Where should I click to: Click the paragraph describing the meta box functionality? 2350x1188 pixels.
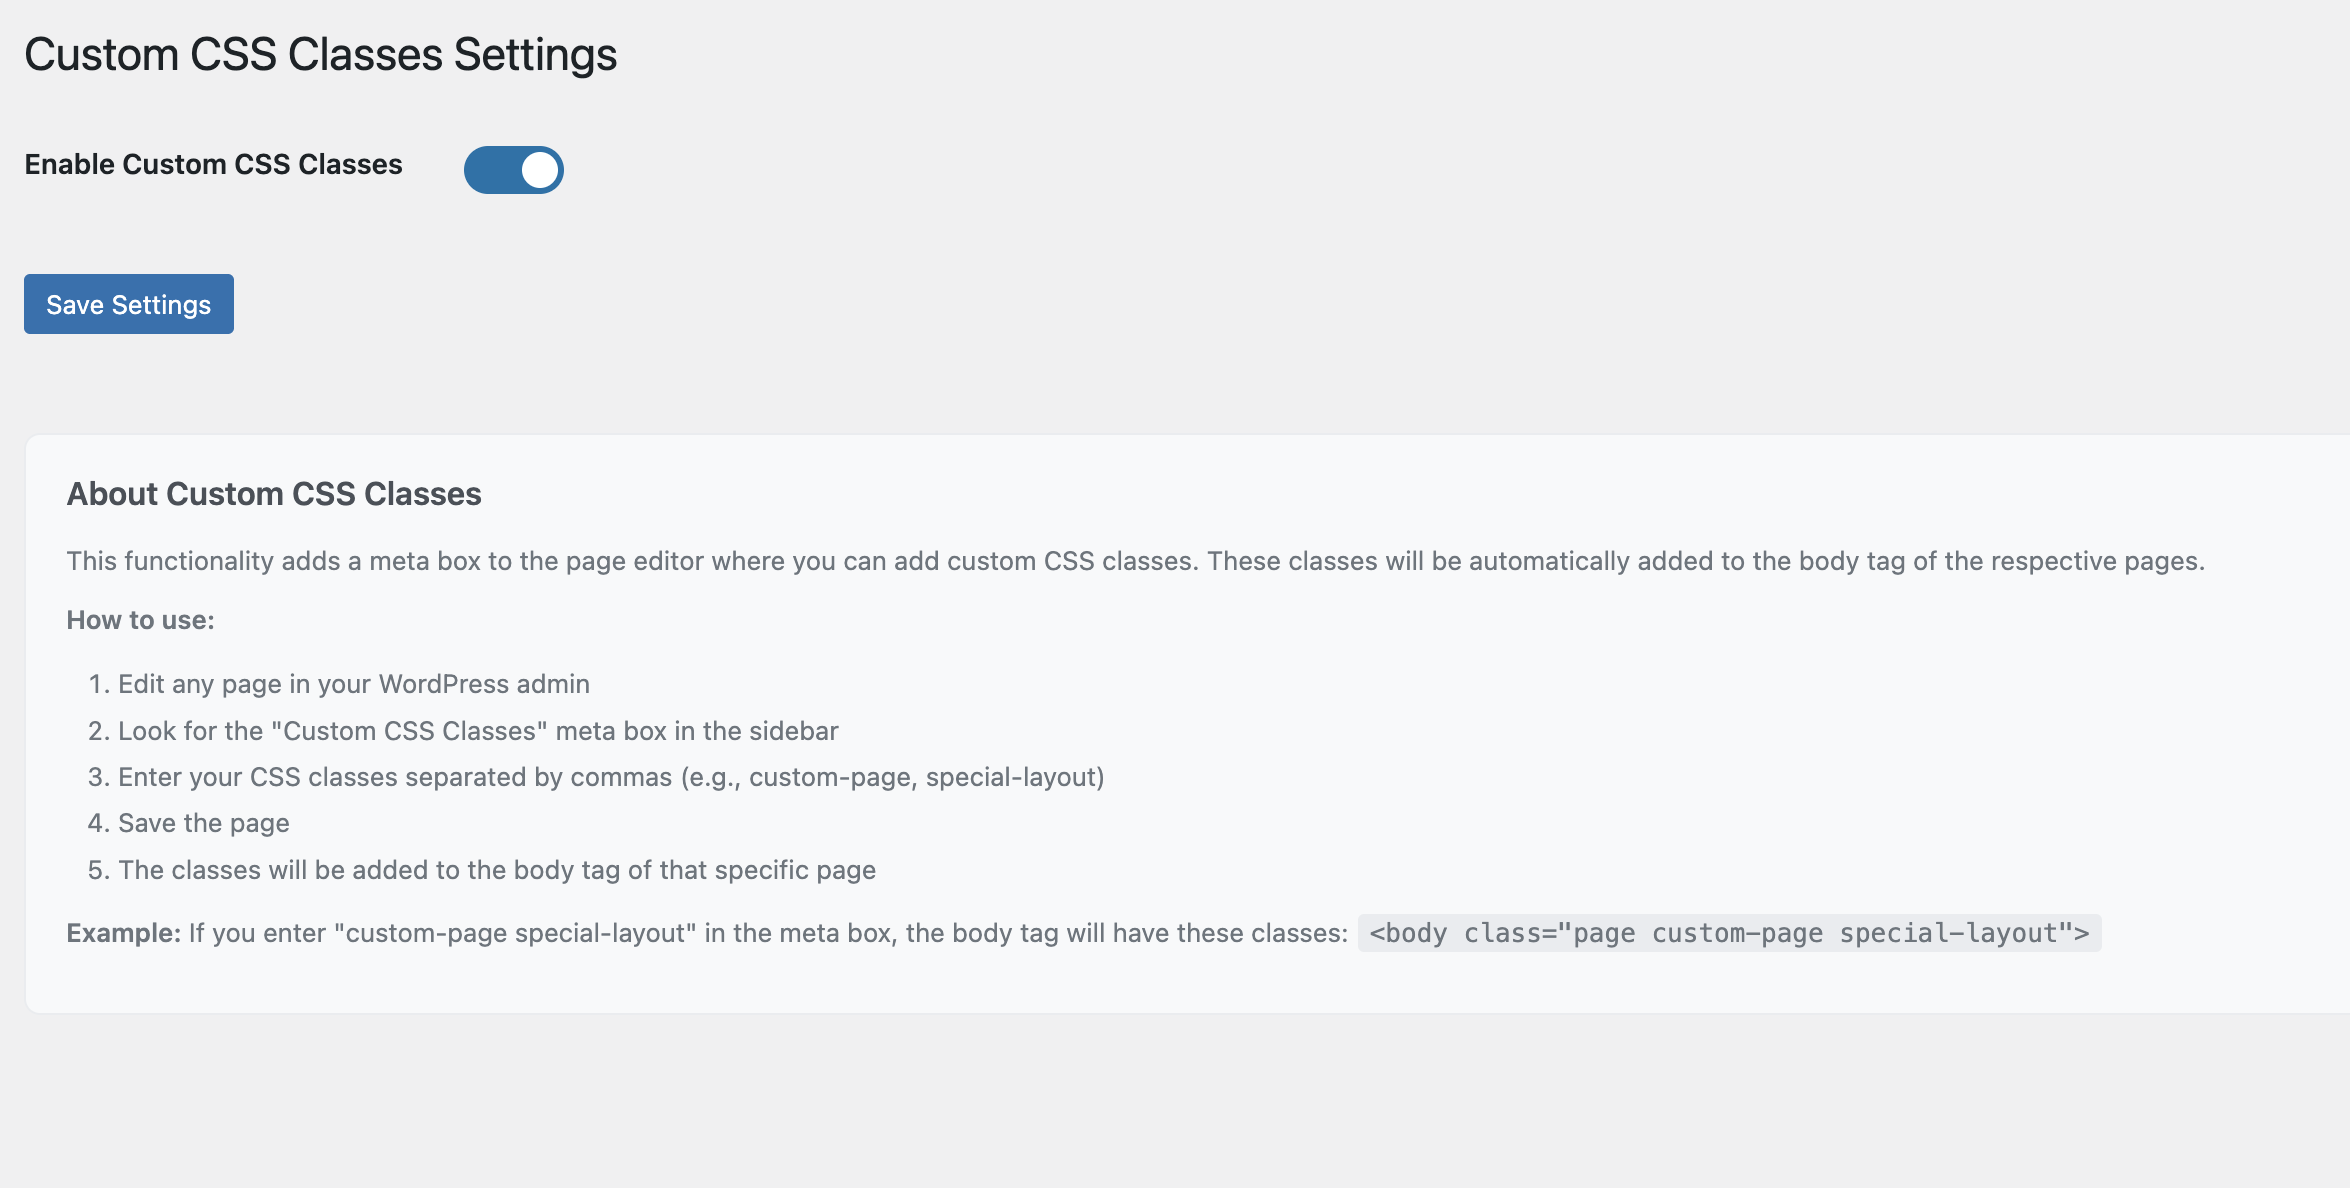pos(1135,561)
